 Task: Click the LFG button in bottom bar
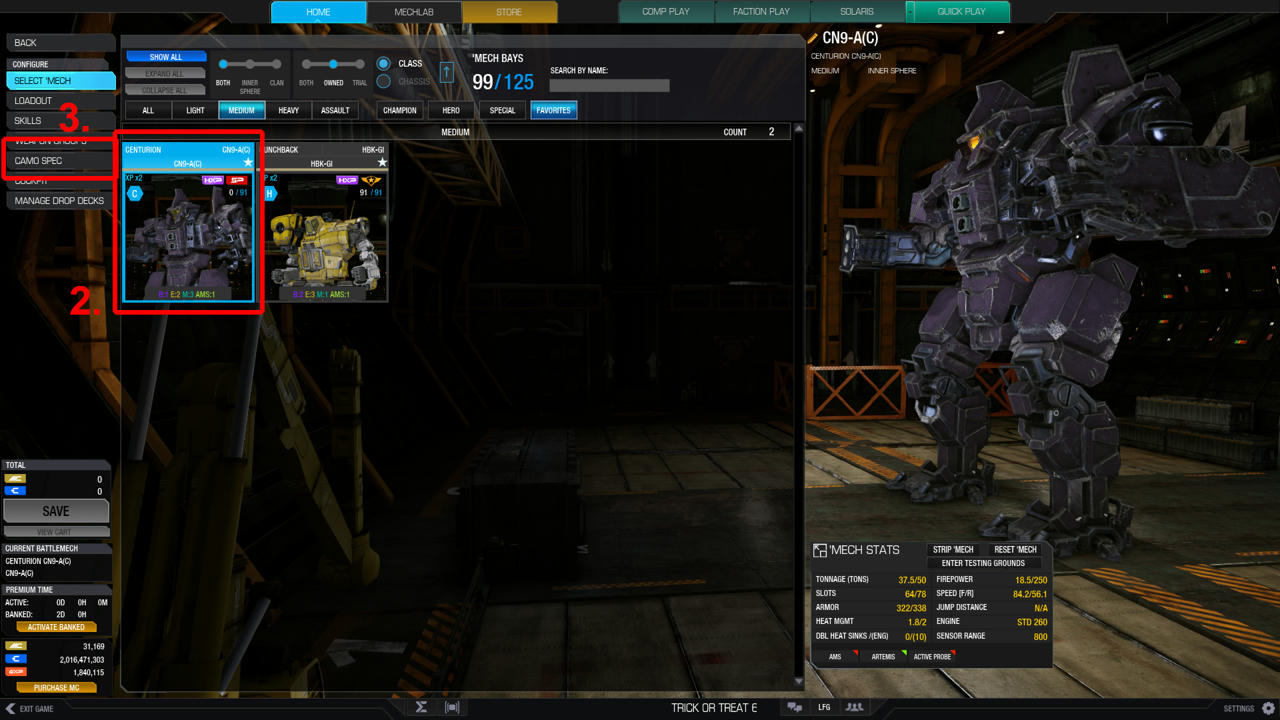(x=824, y=707)
